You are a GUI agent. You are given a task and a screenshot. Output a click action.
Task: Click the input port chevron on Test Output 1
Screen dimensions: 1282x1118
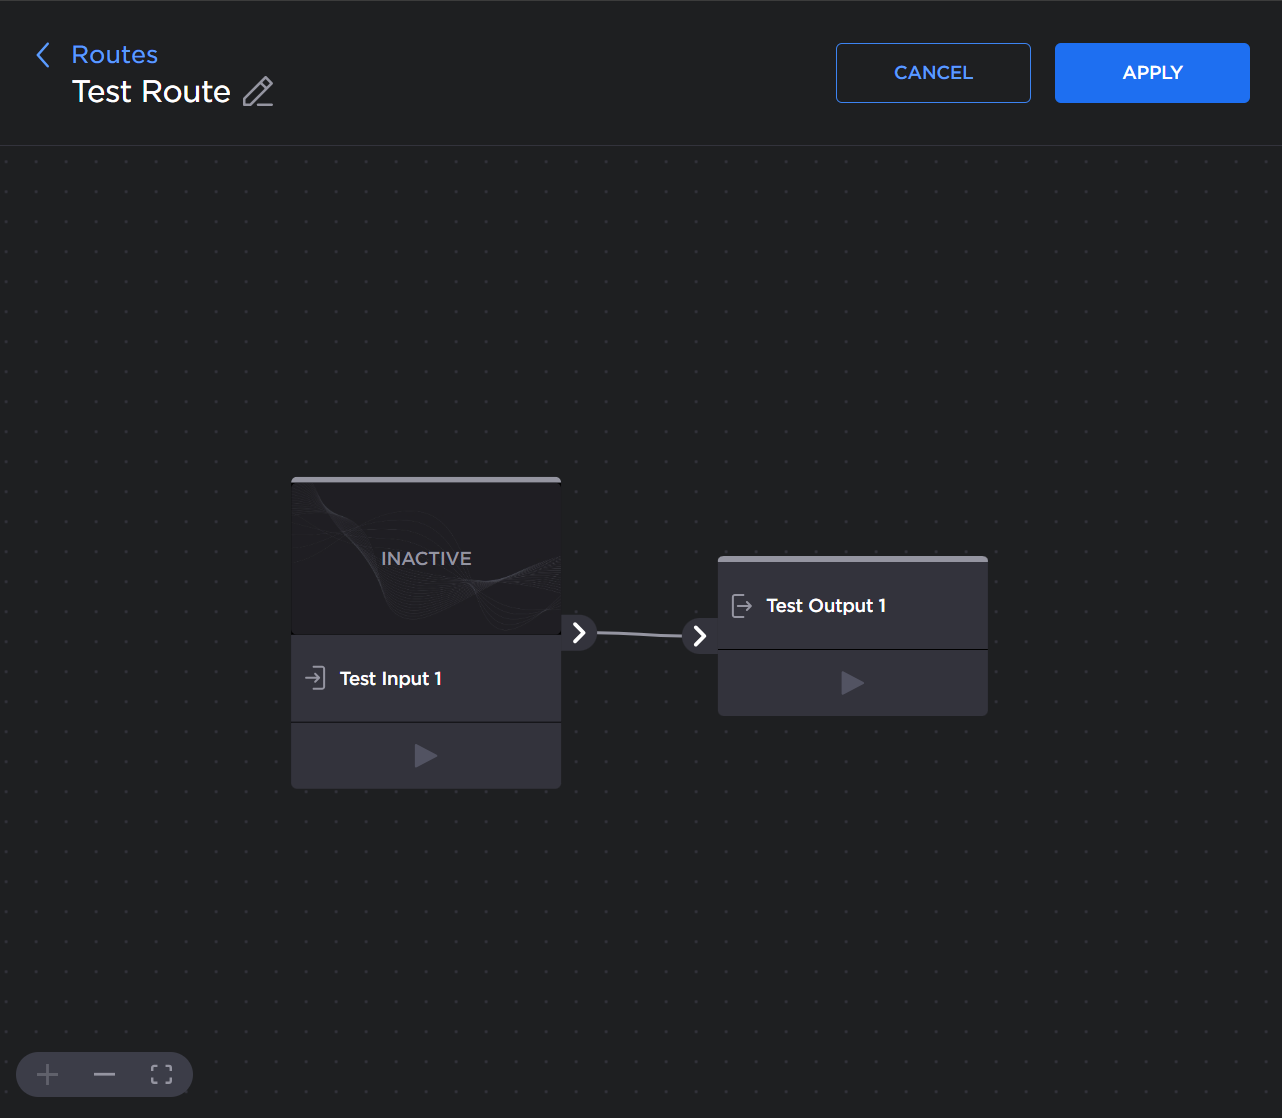click(699, 635)
